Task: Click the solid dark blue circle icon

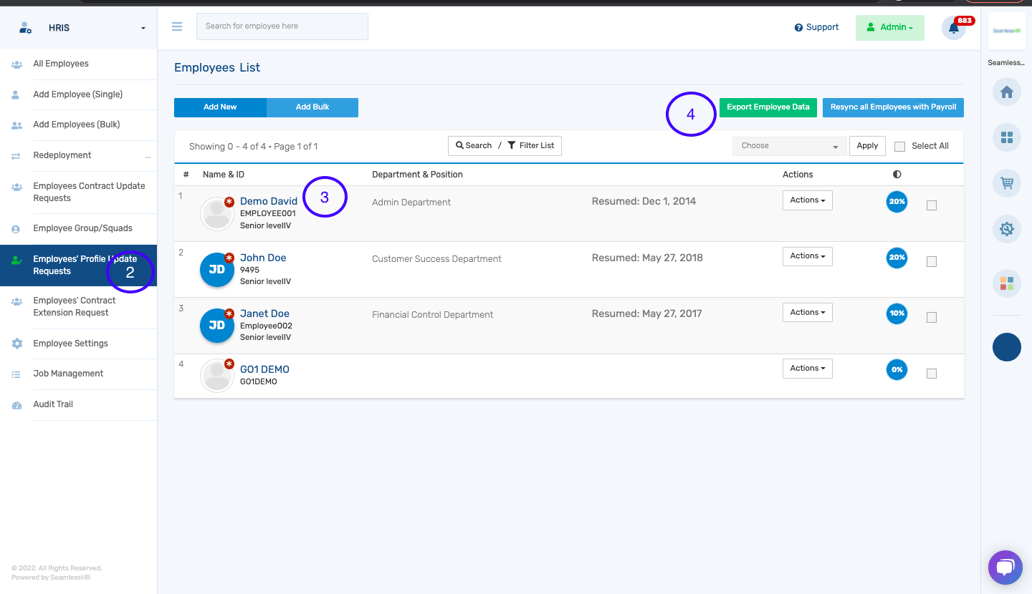Action: pos(1006,347)
